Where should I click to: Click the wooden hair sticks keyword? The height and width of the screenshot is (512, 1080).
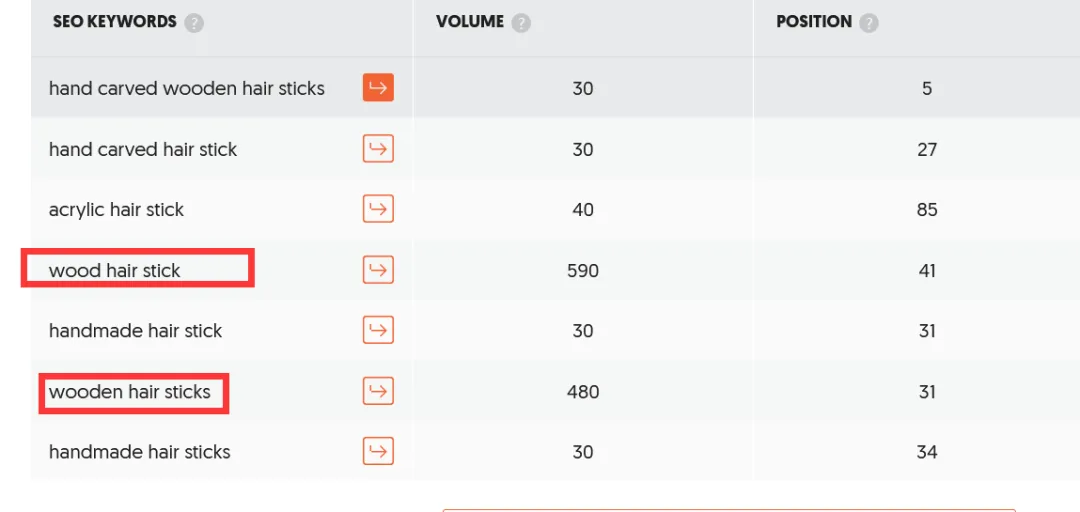pyautogui.click(x=130, y=391)
